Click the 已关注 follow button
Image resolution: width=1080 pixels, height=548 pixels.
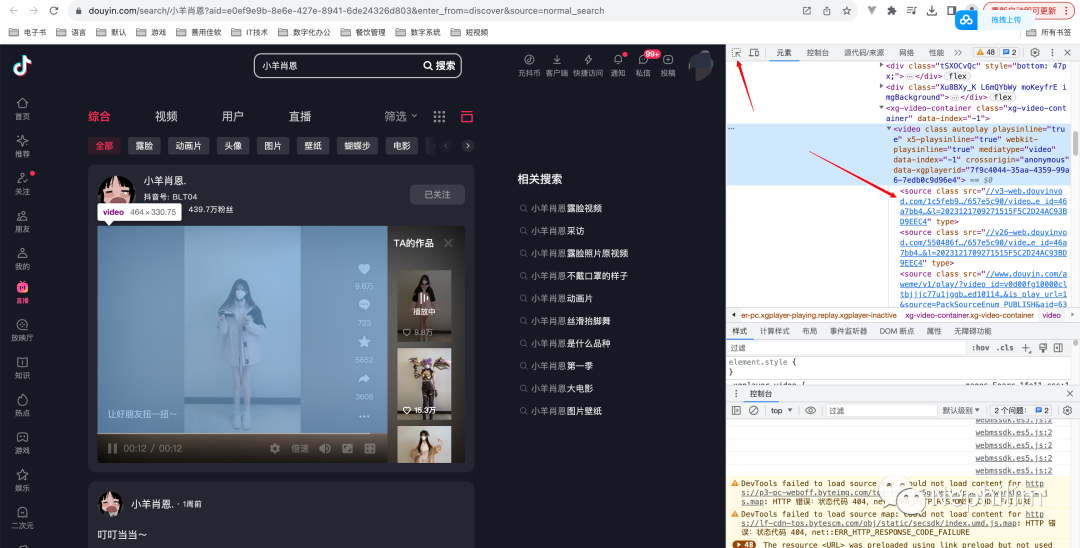coord(437,195)
